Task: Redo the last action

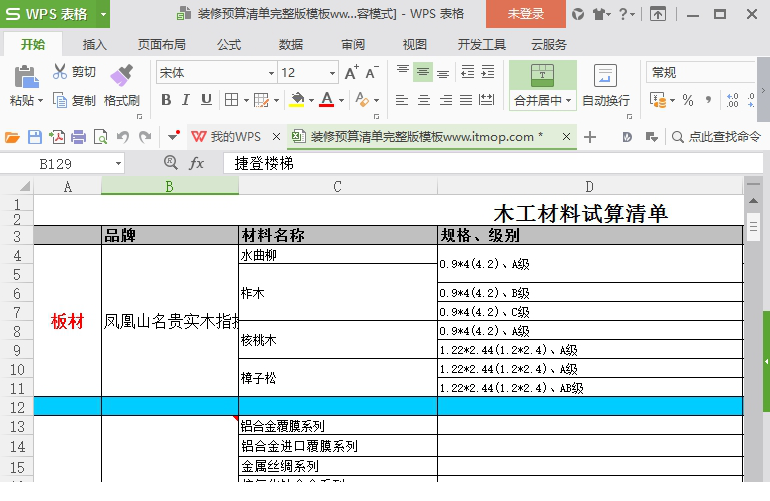Action: [x=145, y=137]
